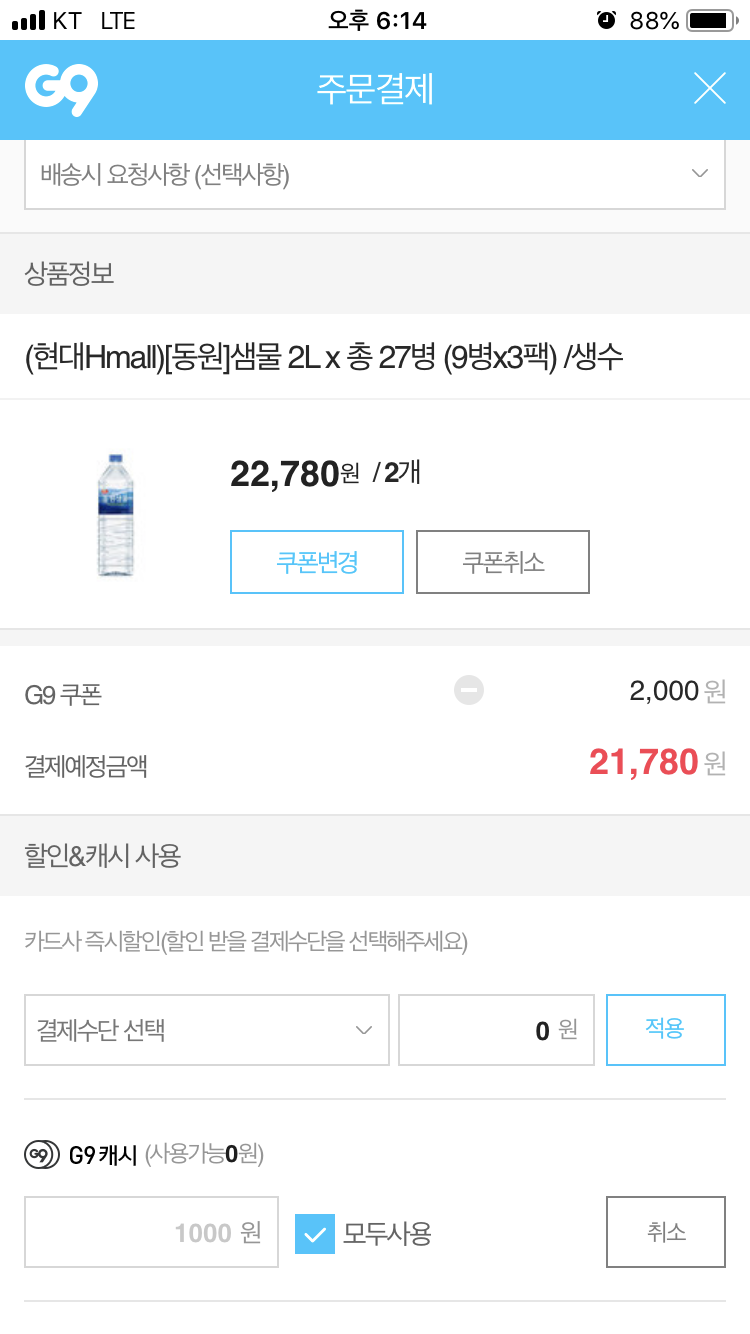750x1334 pixels.
Task: Tap 적용 to apply card discount
Action: (x=665, y=1030)
